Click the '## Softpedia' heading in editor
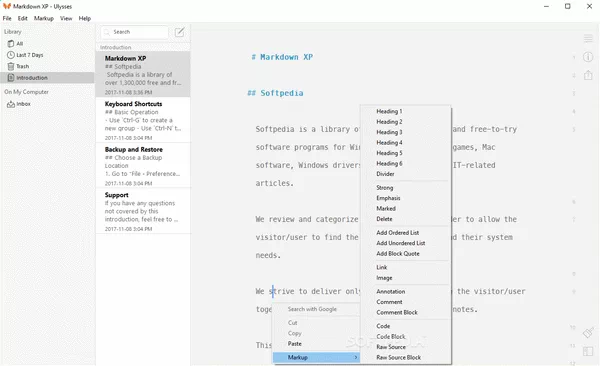Viewport: 600px width, 366px height. [x=275, y=93]
